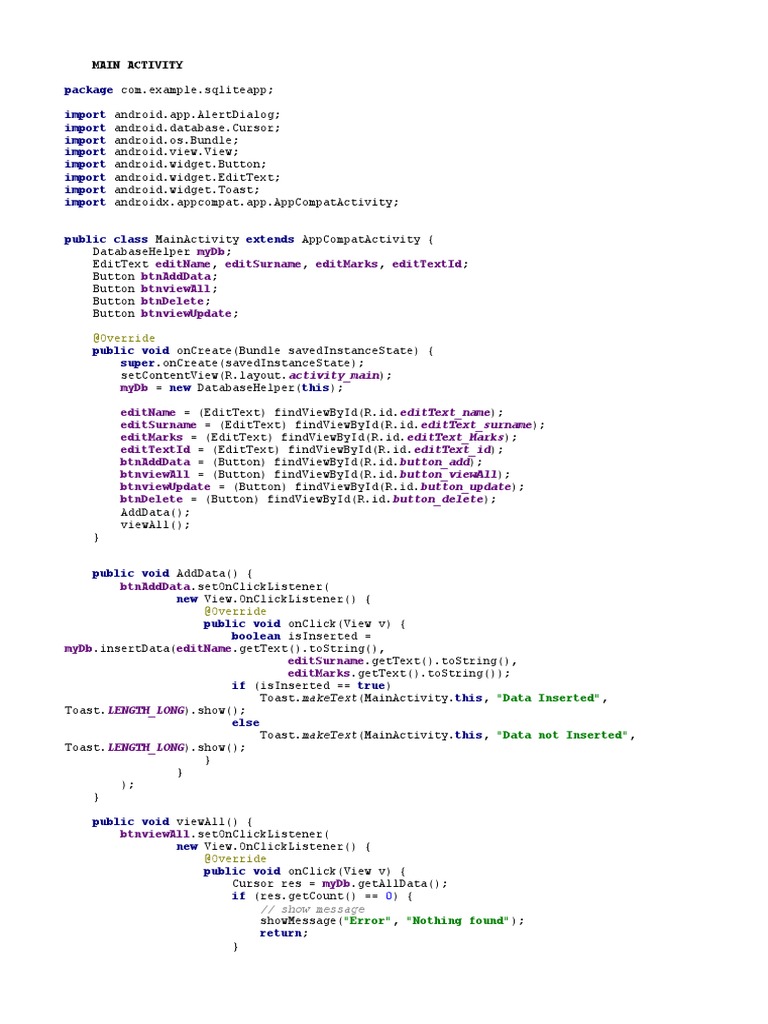Screen dimensions: 768x1024
Task: Click the boolean isInserted = line
Action: (x=301, y=637)
